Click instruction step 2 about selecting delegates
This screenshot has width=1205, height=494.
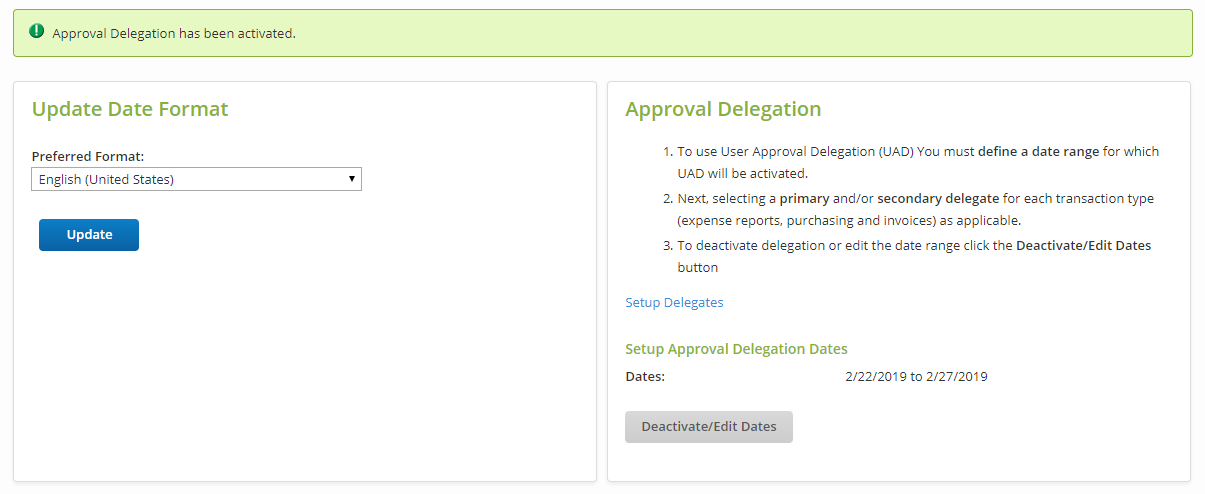tap(914, 209)
